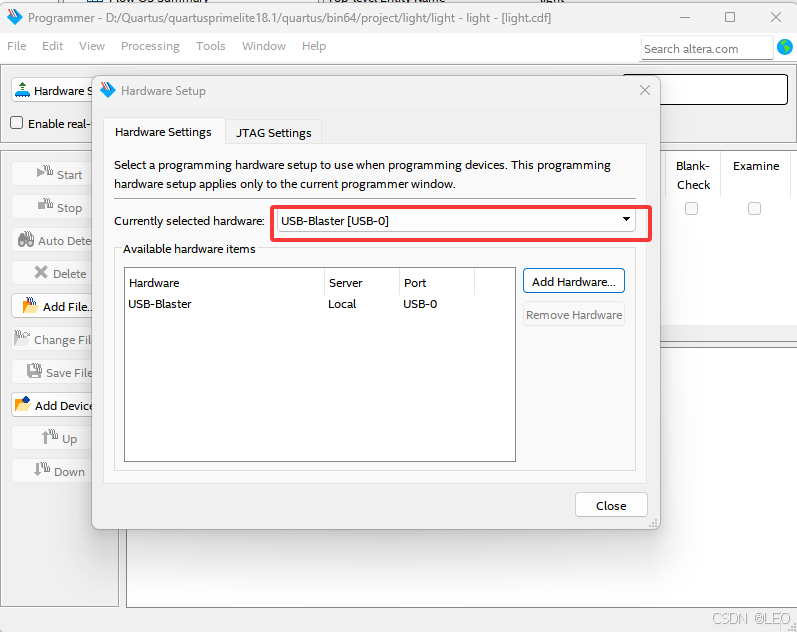Toggle the Examine column checkbox
Viewport: 797px width, 632px height.
(x=754, y=208)
